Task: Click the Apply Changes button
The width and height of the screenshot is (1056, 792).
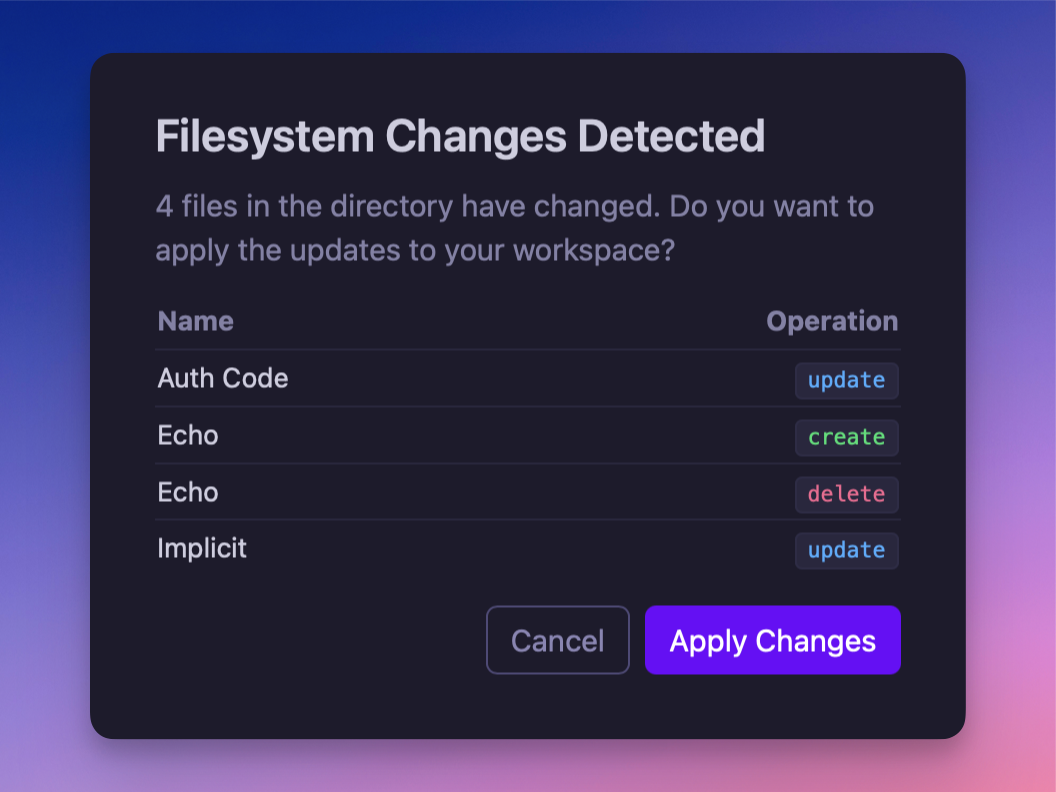Action: pyautogui.click(x=772, y=640)
